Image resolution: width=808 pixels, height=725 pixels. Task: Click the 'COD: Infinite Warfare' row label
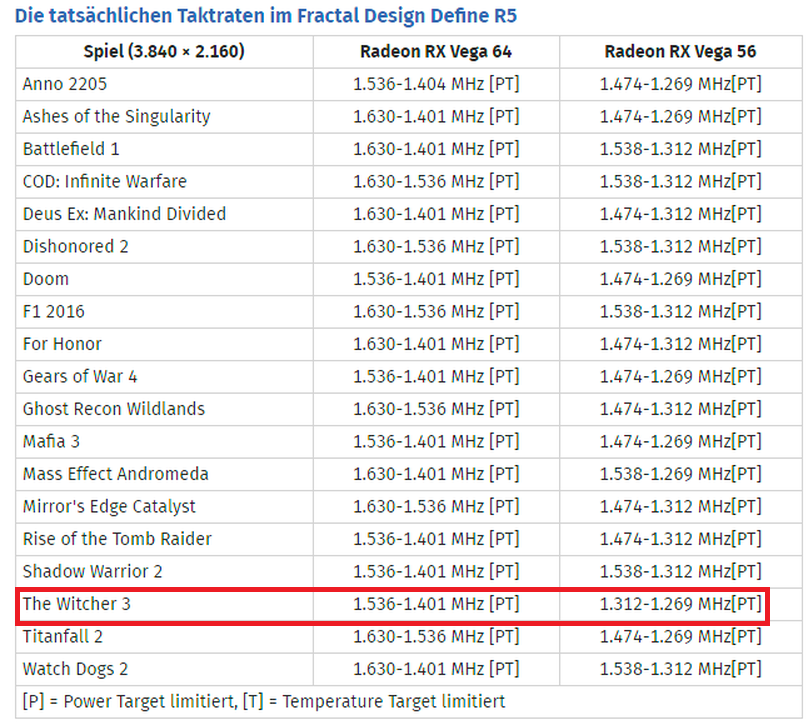105,181
